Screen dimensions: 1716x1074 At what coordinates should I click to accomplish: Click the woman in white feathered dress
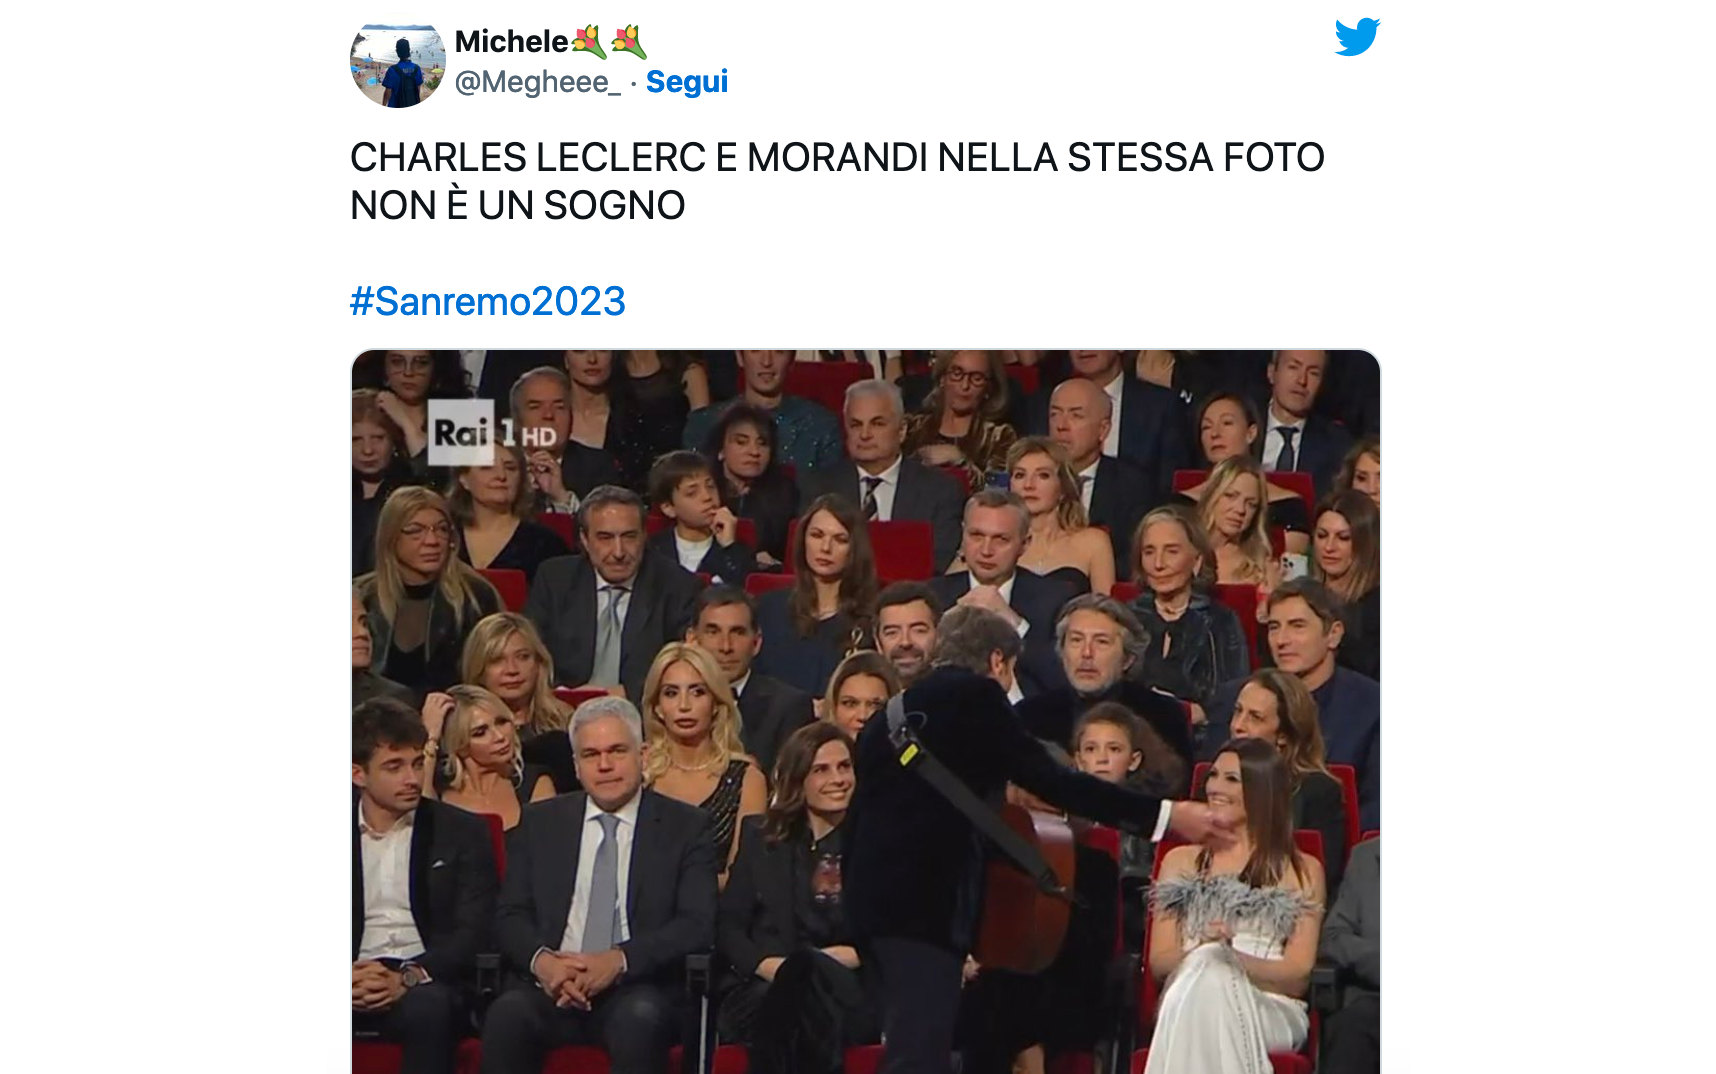(x=1235, y=900)
